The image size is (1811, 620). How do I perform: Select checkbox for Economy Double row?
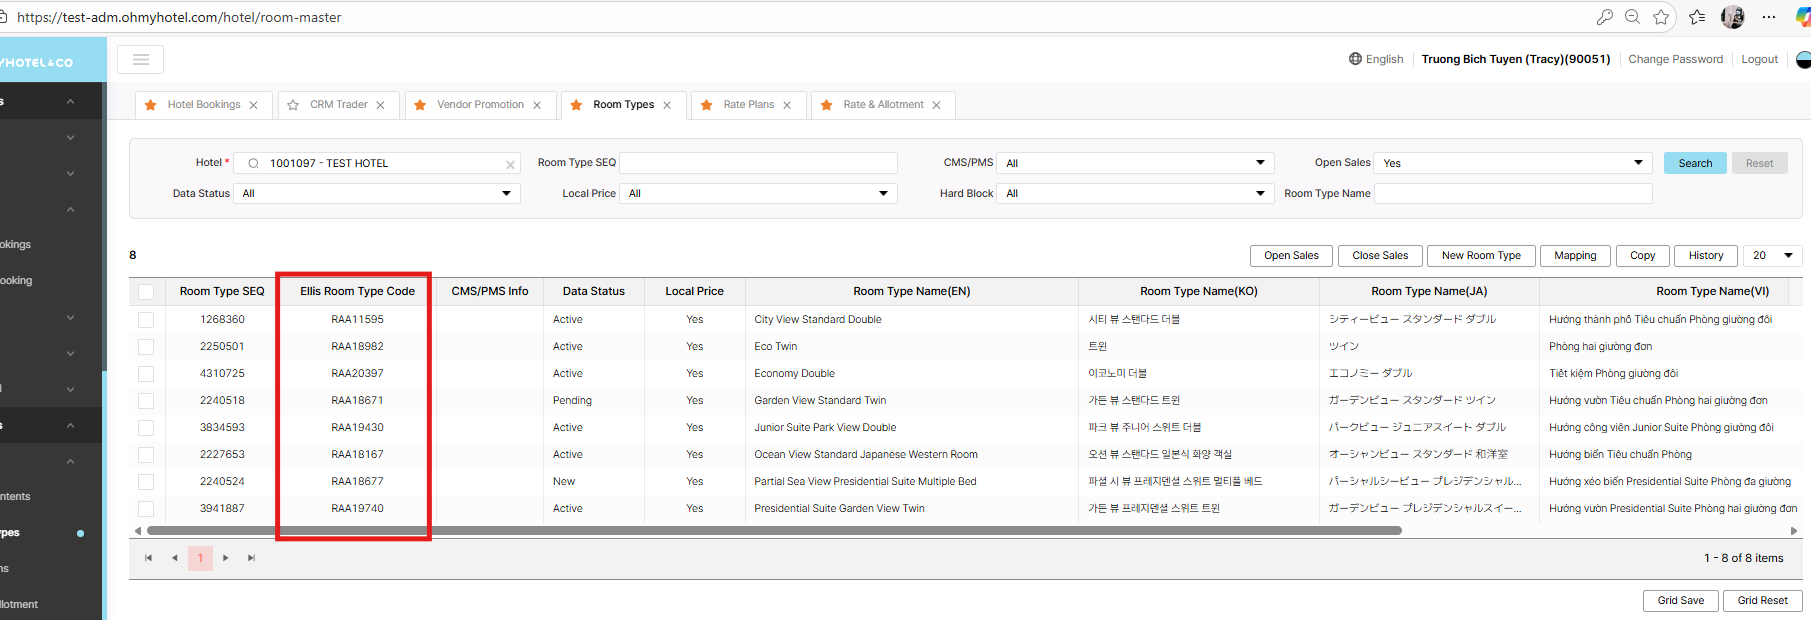146,374
